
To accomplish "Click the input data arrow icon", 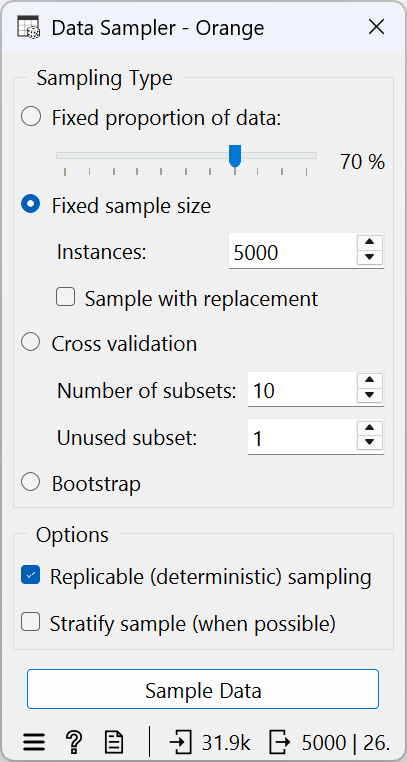I will [x=180, y=742].
